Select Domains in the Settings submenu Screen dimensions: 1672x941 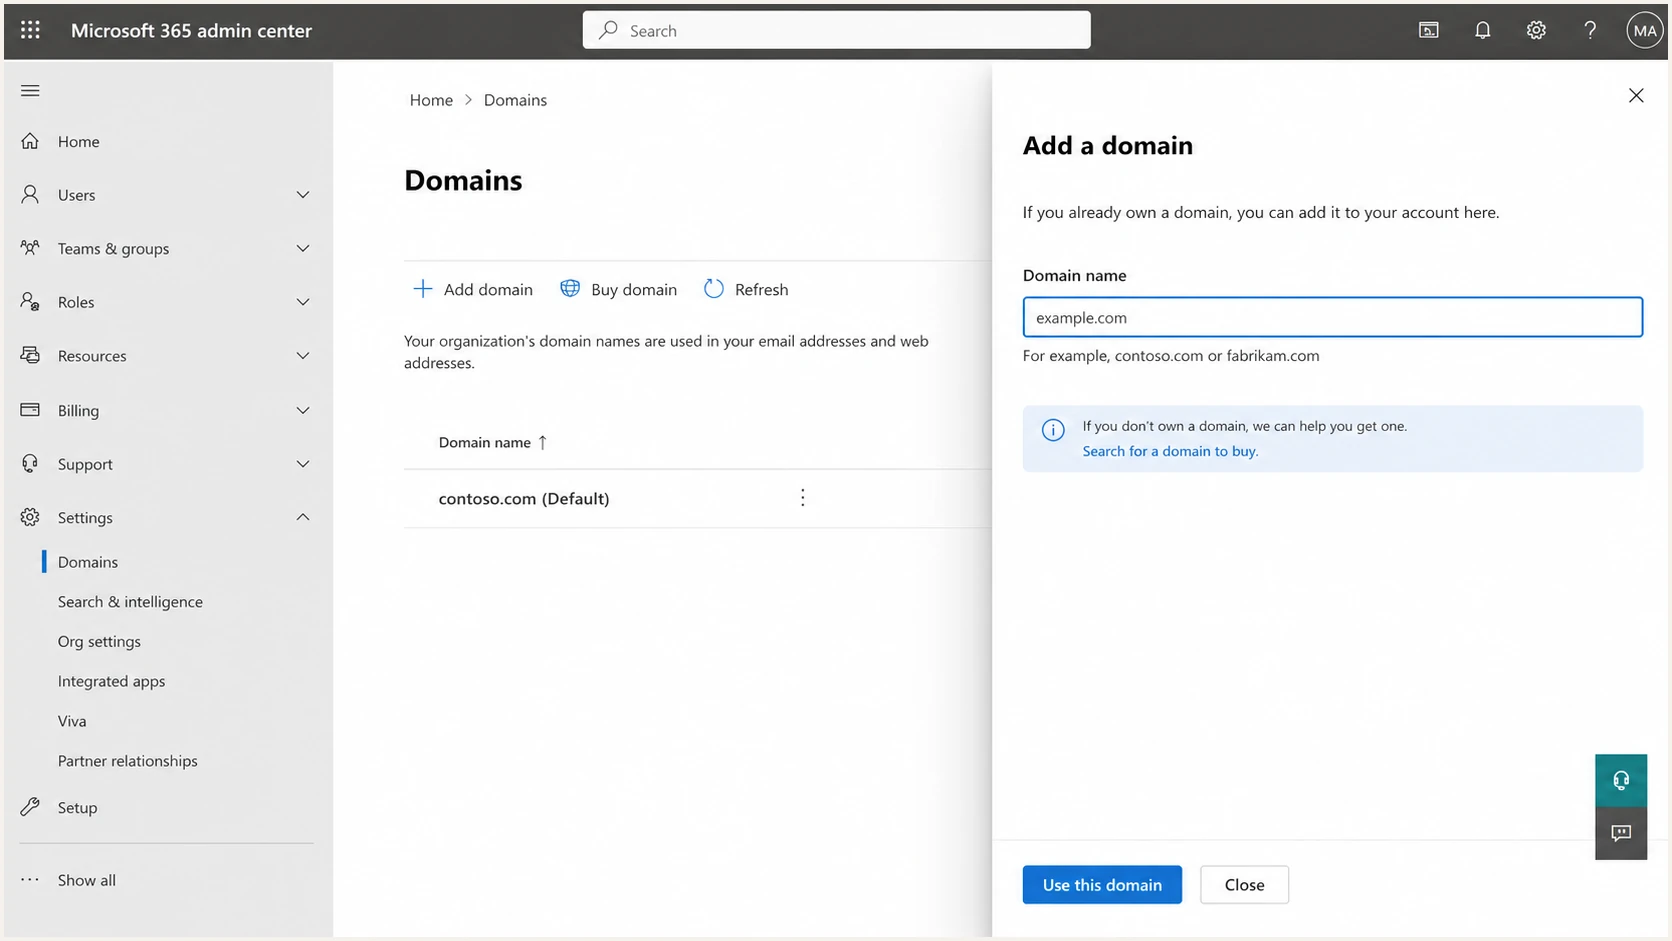[x=88, y=562]
